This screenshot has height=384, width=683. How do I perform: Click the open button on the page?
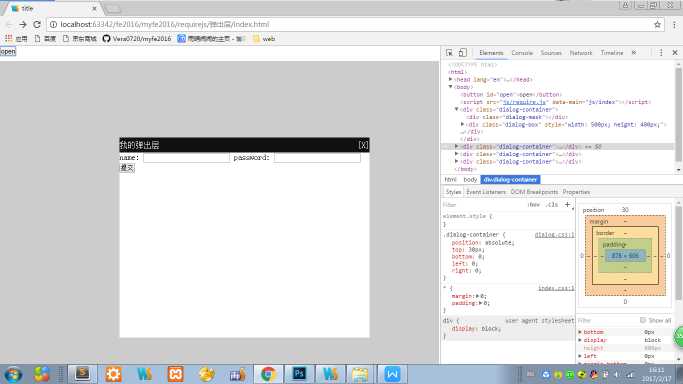8,51
